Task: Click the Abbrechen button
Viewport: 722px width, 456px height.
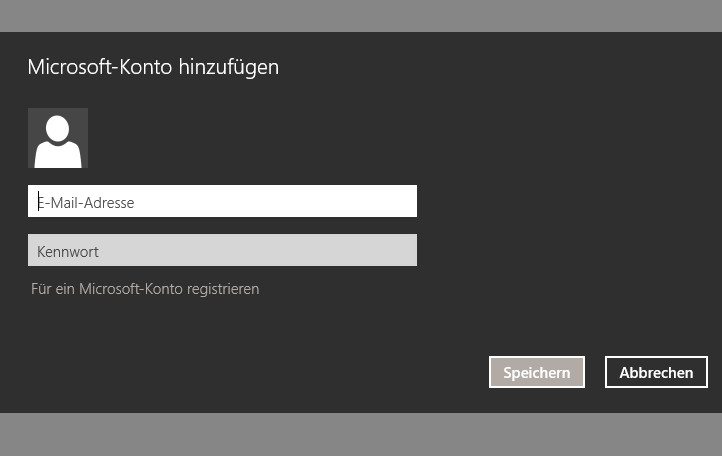Action: pyautogui.click(x=656, y=372)
